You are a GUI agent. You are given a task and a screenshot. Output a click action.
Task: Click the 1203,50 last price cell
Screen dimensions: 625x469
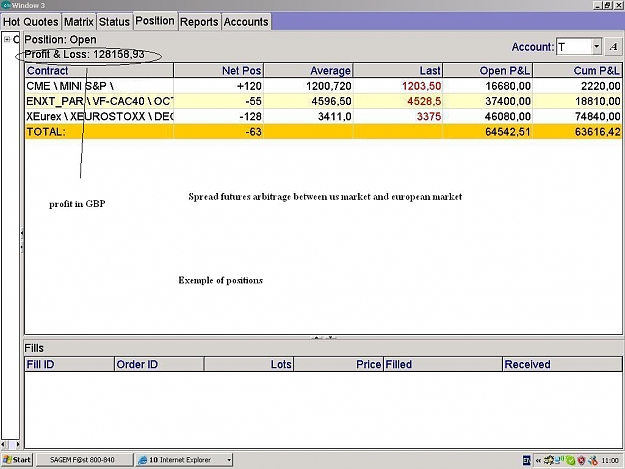point(398,86)
